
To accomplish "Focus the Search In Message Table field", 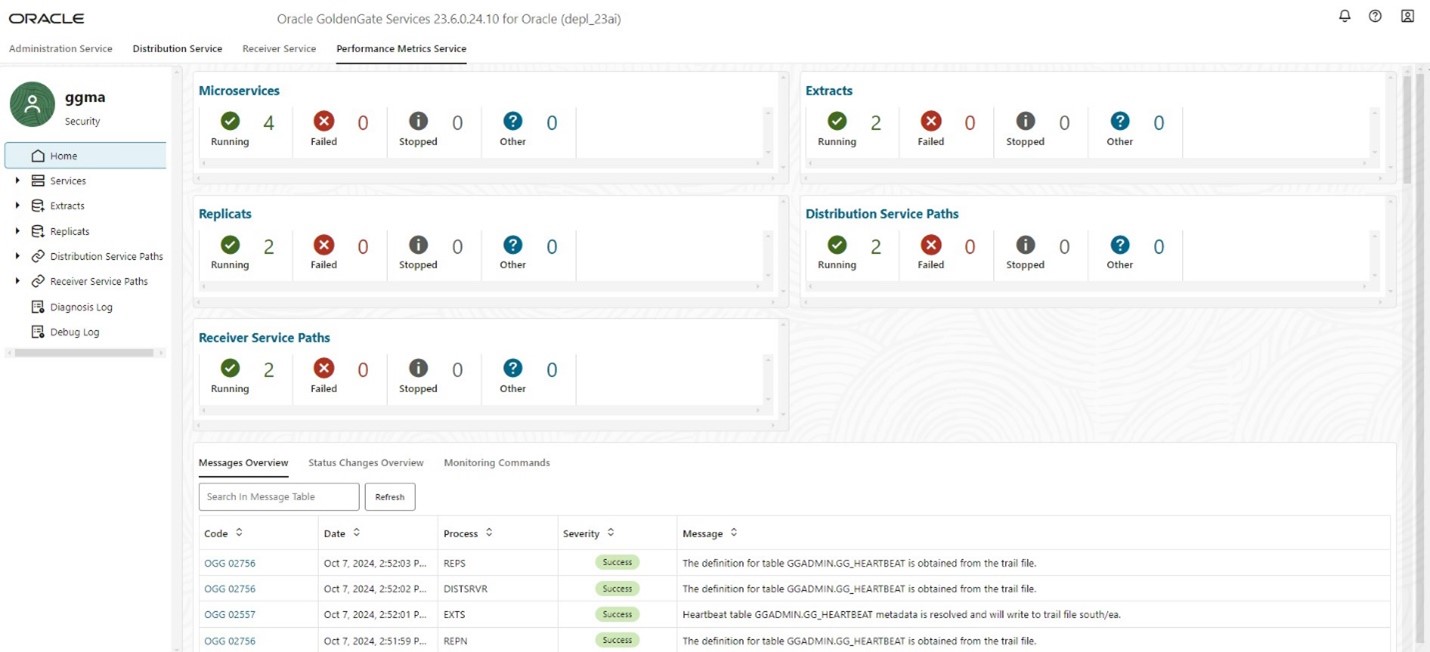I will [279, 497].
